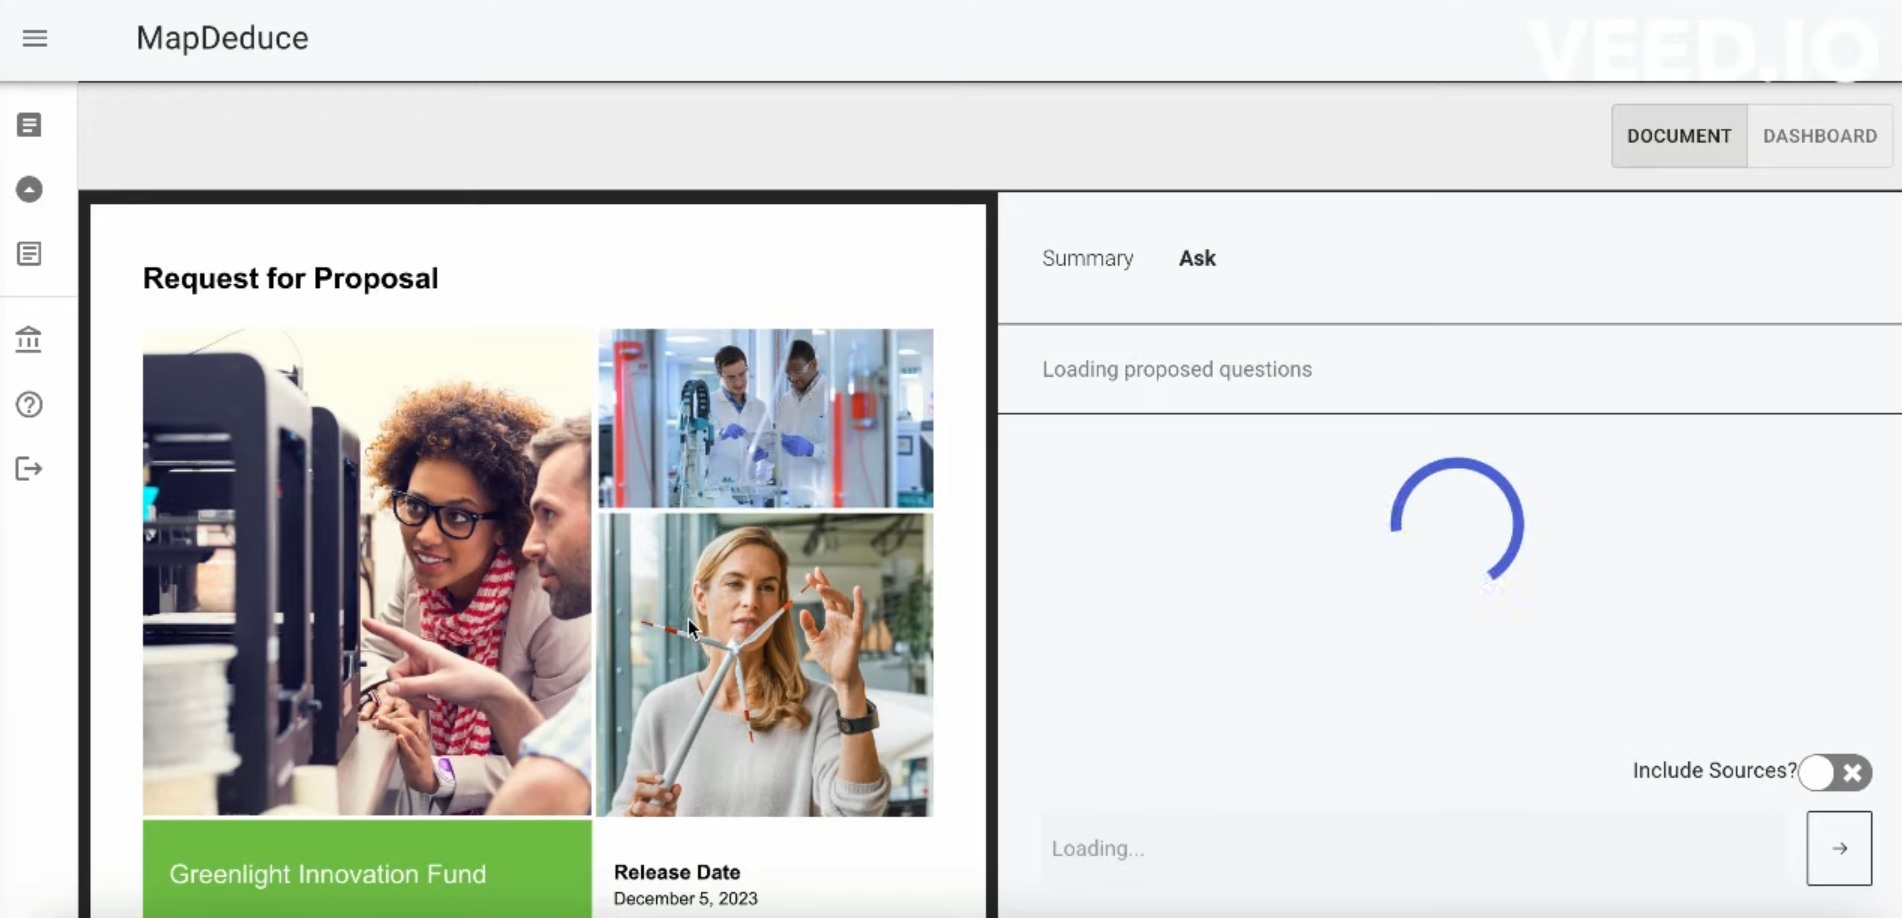
Task: Switch to the DOCUMENT view
Action: click(1679, 136)
